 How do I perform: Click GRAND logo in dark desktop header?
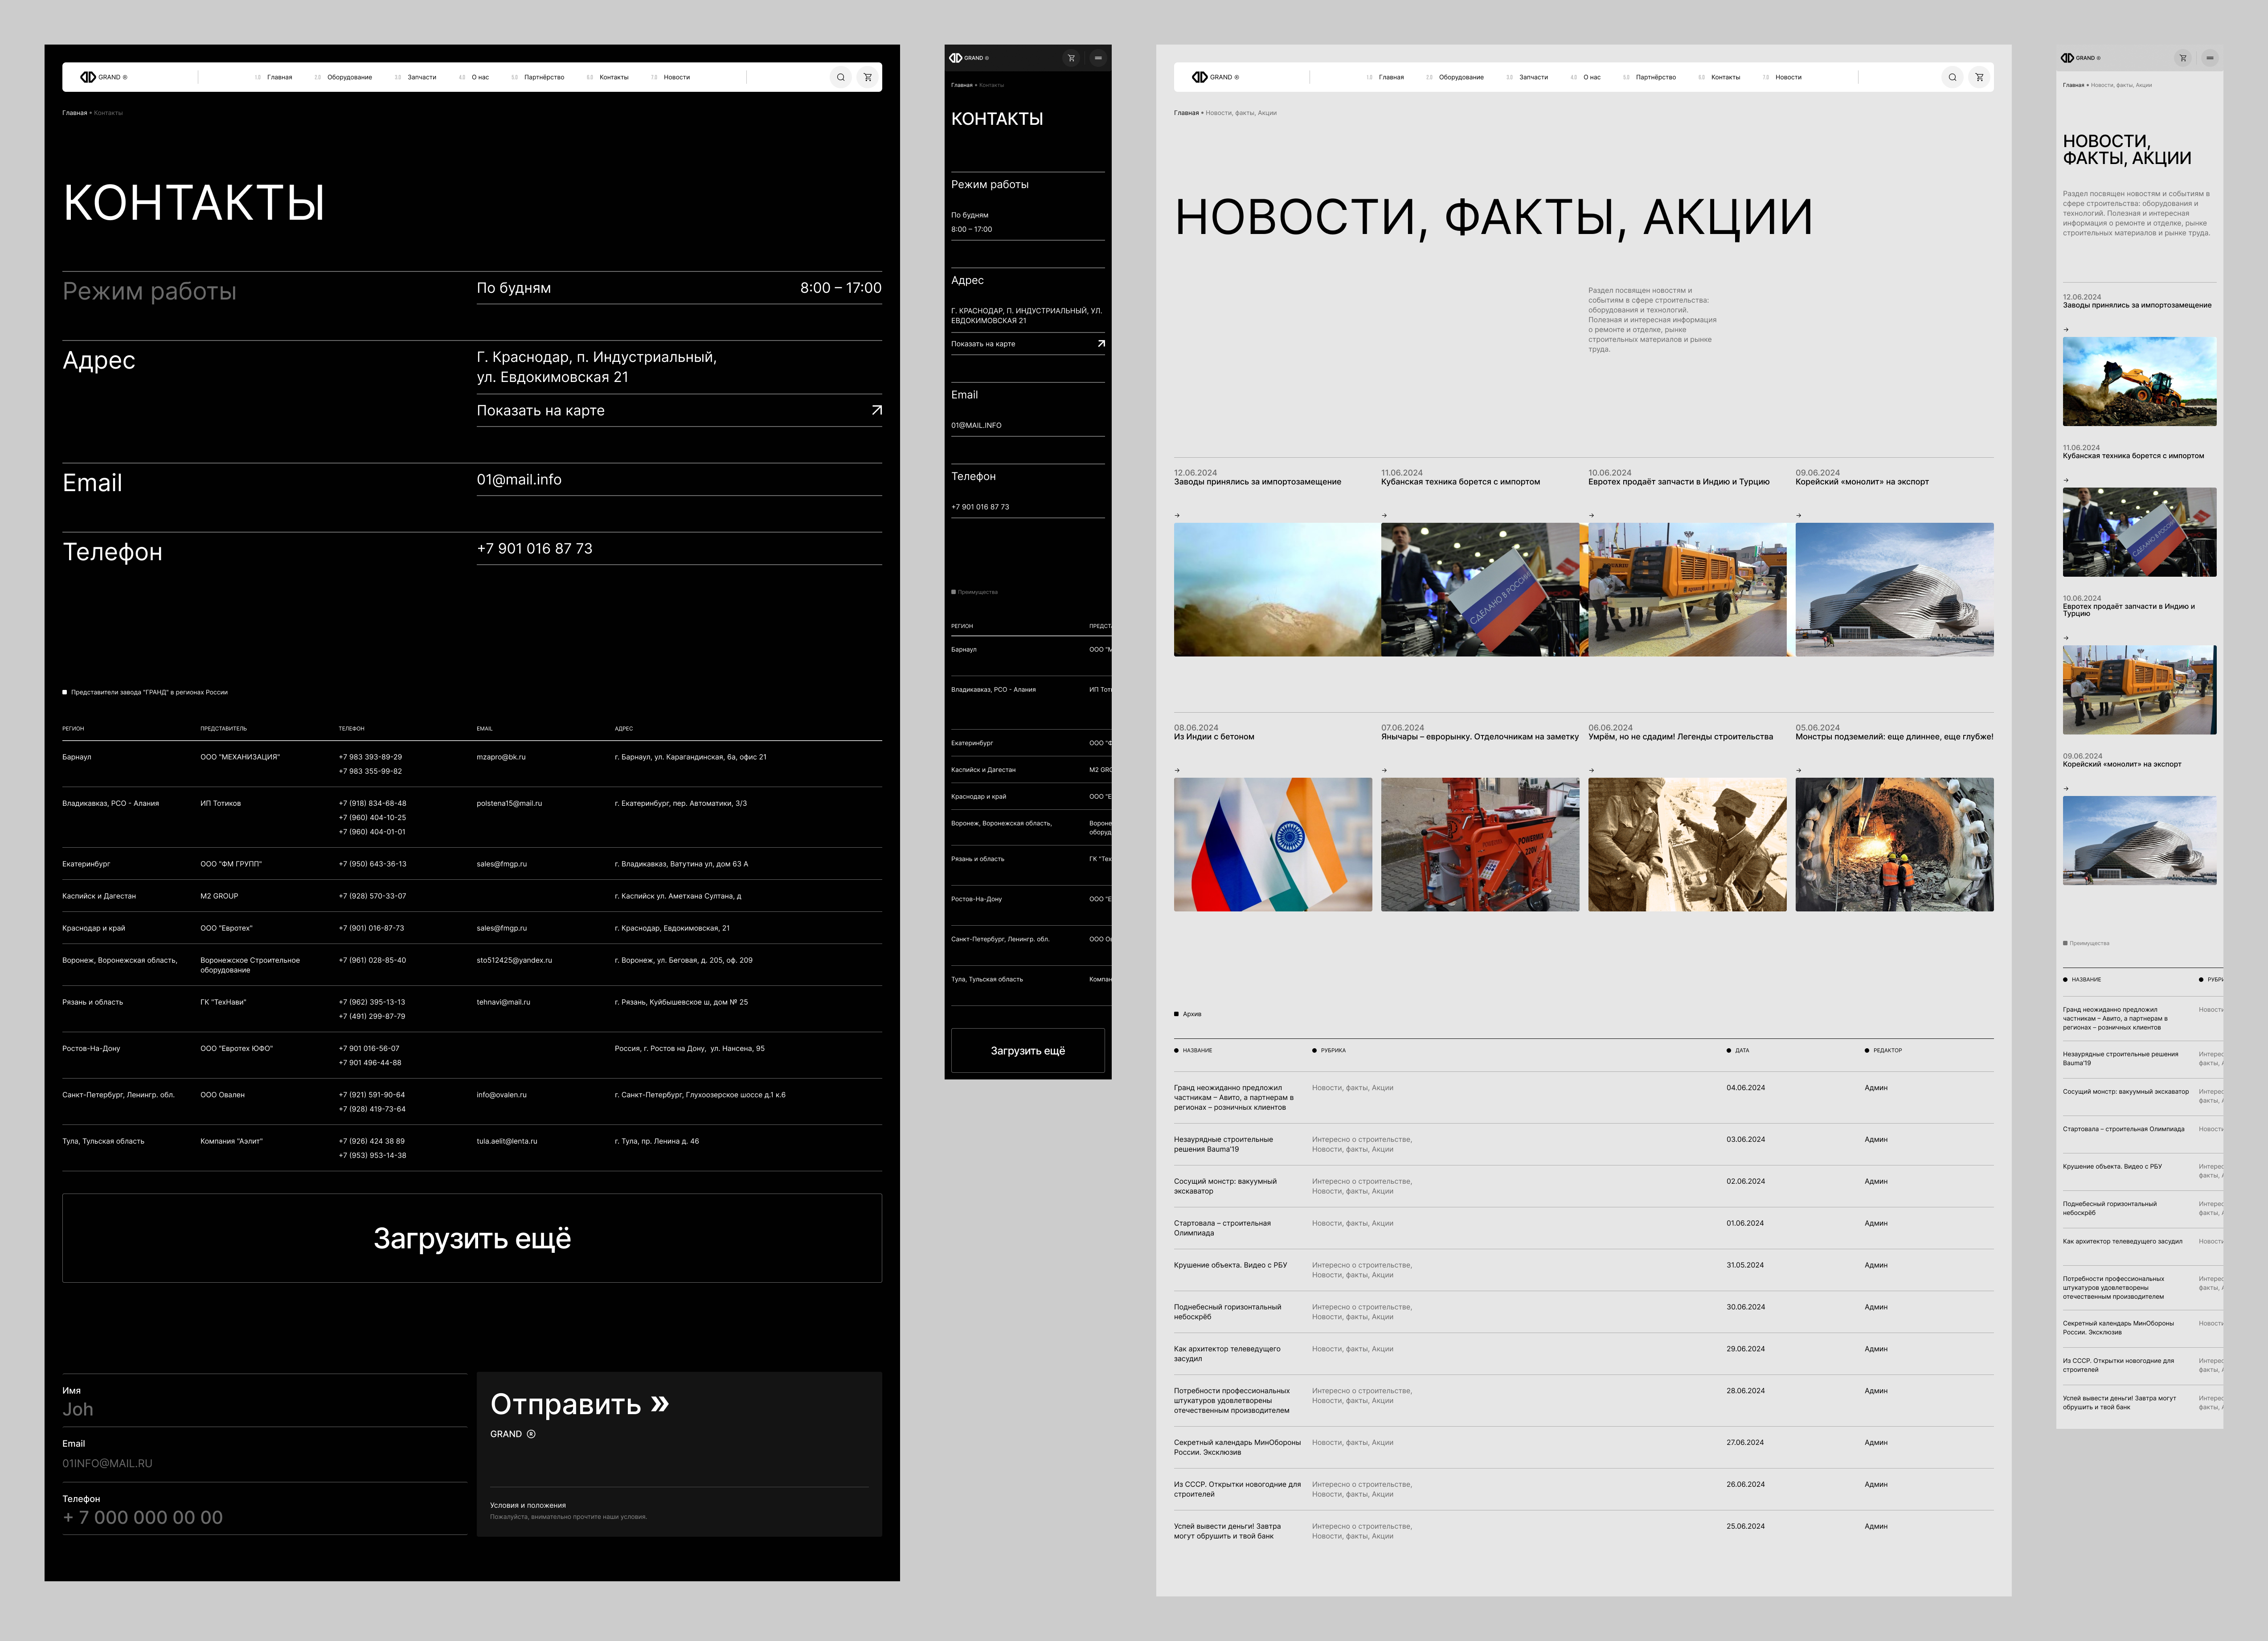pos(104,77)
